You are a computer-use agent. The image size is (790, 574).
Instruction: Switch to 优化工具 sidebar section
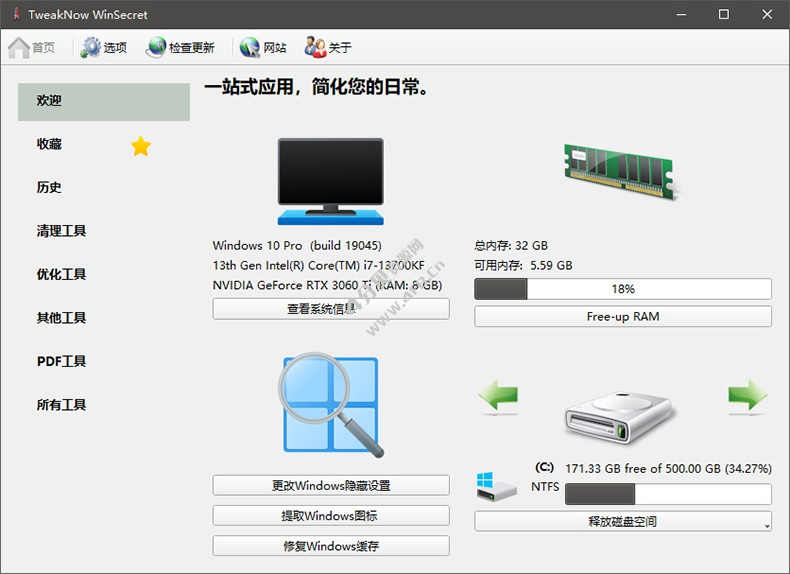tap(62, 274)
